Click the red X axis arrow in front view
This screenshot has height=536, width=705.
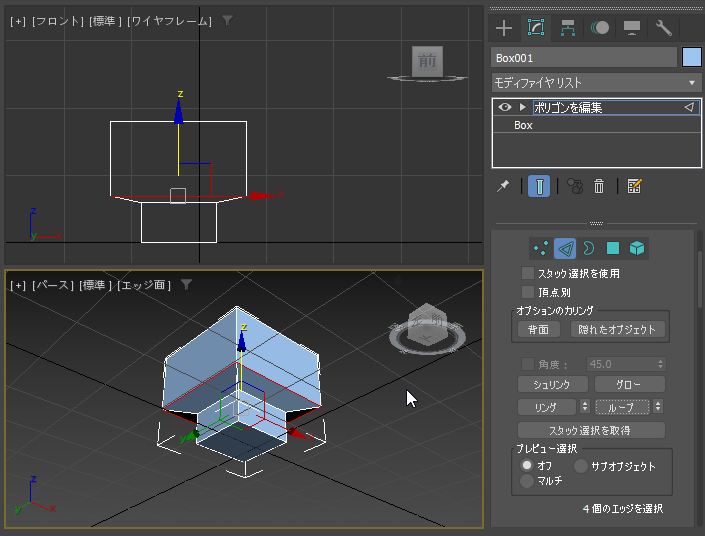263,196
